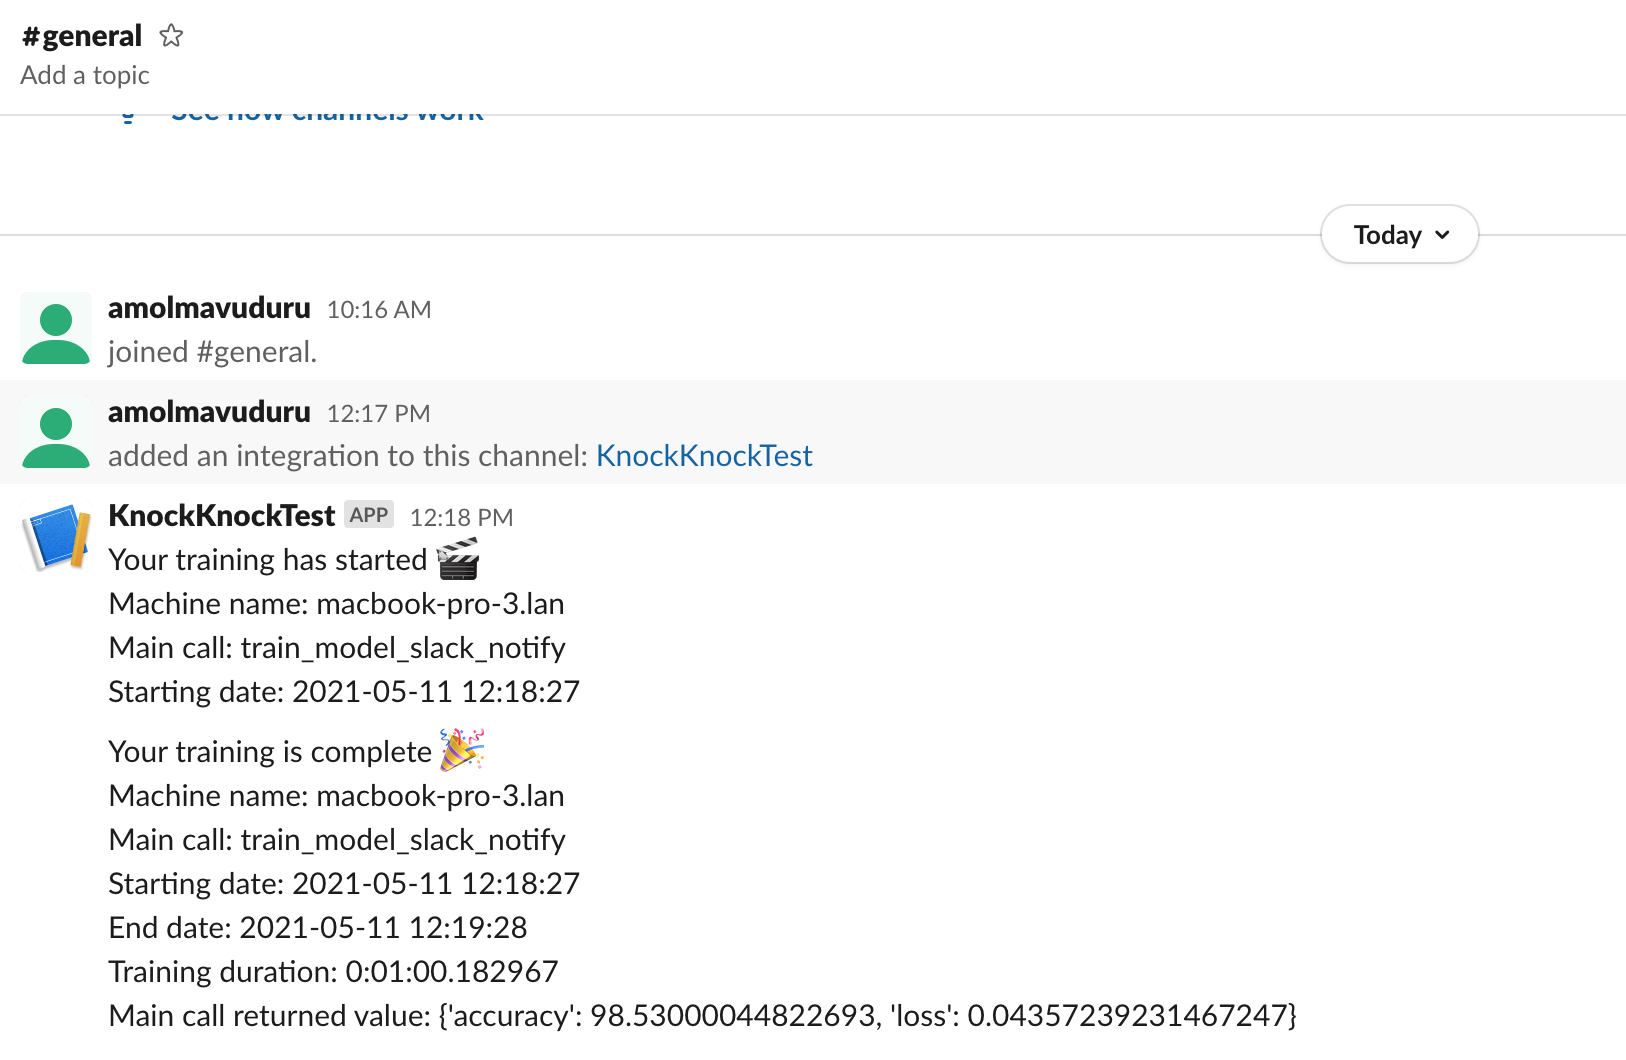Open the KnockKnockTest integration link
1626x1060 pixels.
click(704, 456)
